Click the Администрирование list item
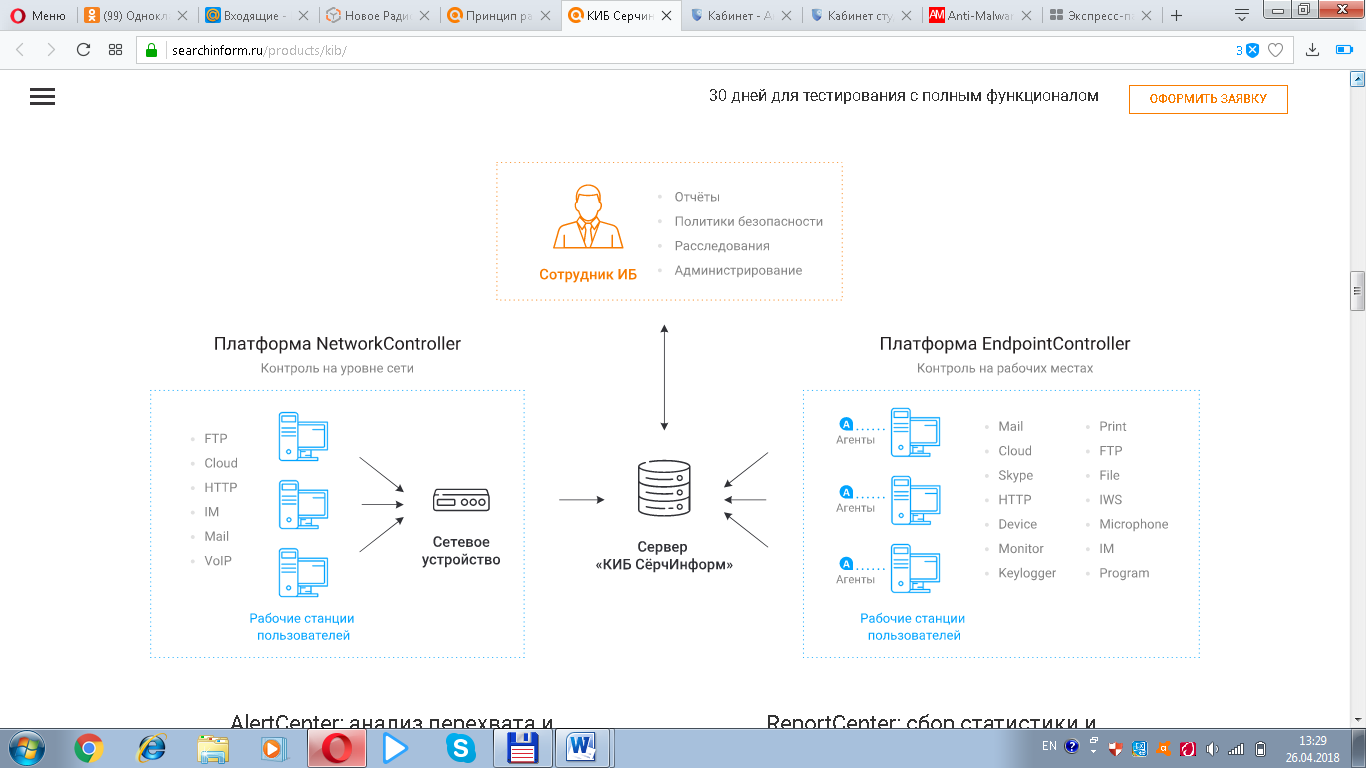 tap(738, 270)
